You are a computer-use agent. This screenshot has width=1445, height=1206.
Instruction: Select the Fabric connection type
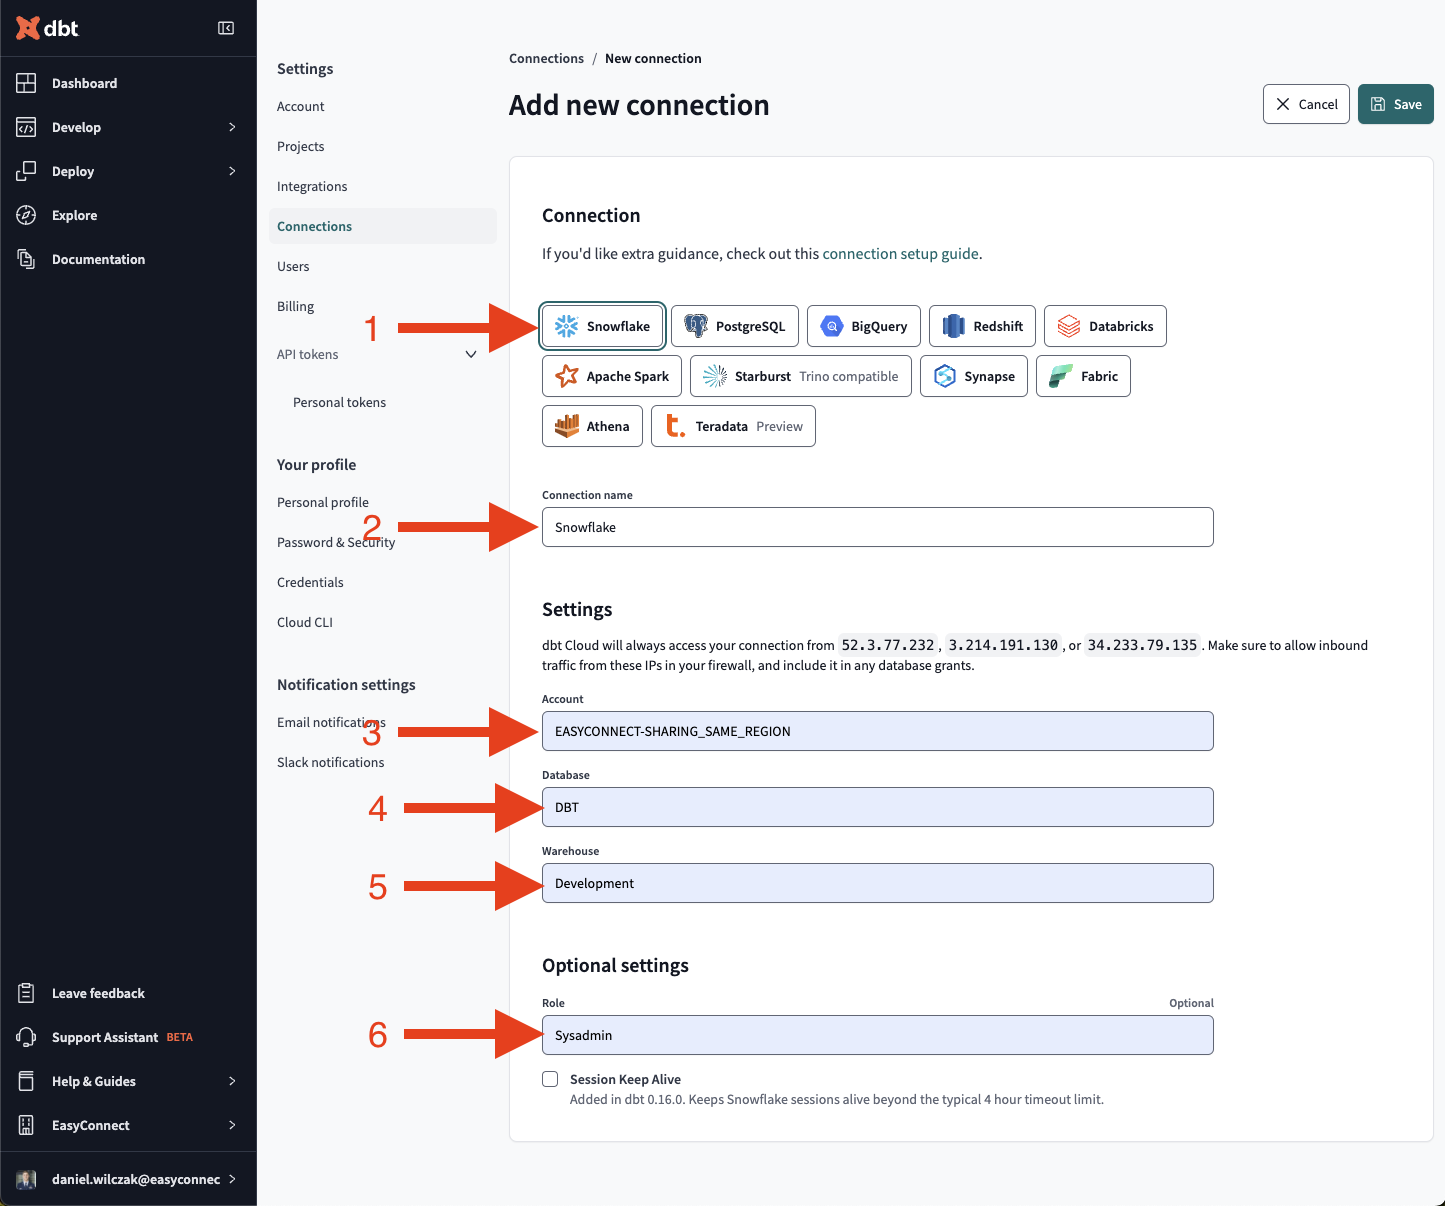click(1083, 376)
